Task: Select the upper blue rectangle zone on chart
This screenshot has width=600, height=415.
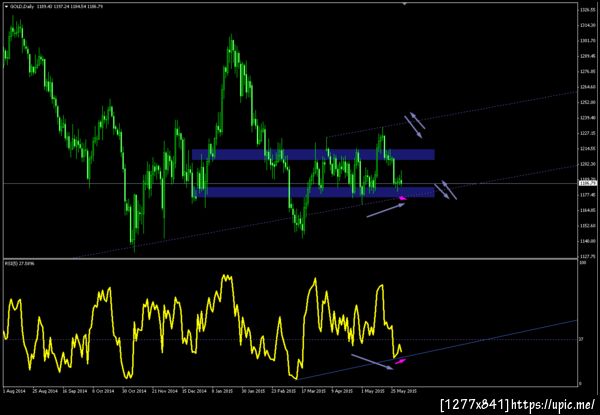Action: point(313,155)
